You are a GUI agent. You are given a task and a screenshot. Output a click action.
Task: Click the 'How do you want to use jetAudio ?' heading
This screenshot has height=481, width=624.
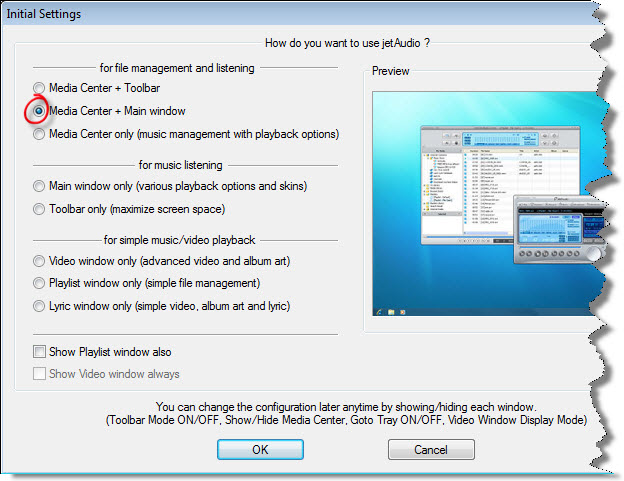click(x=347, y=43)
